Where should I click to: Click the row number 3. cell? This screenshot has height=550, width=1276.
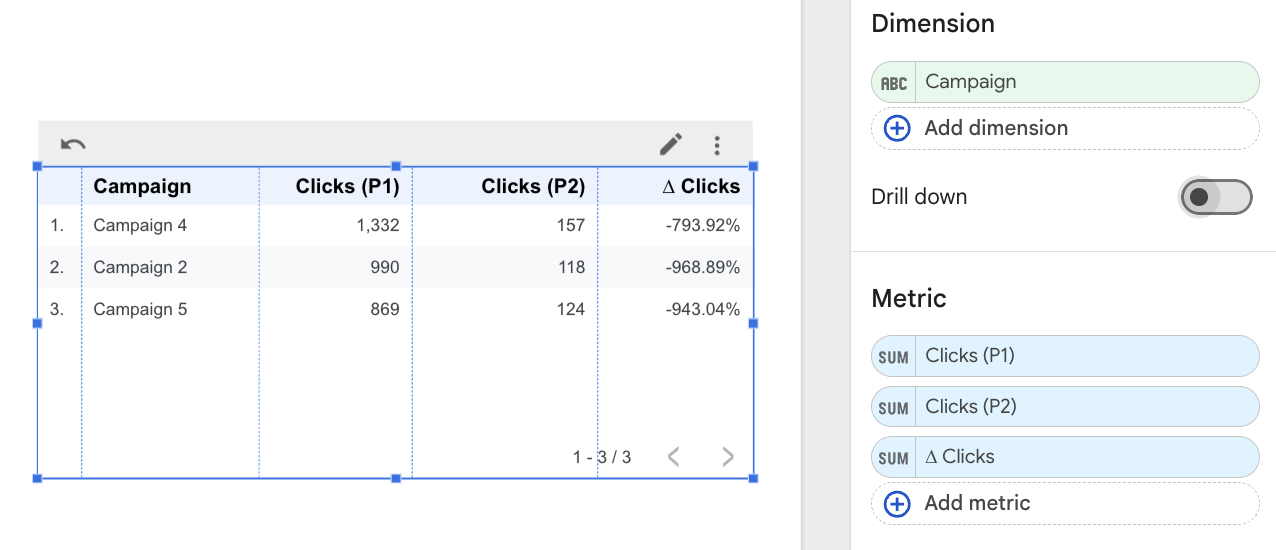[57, 309]
